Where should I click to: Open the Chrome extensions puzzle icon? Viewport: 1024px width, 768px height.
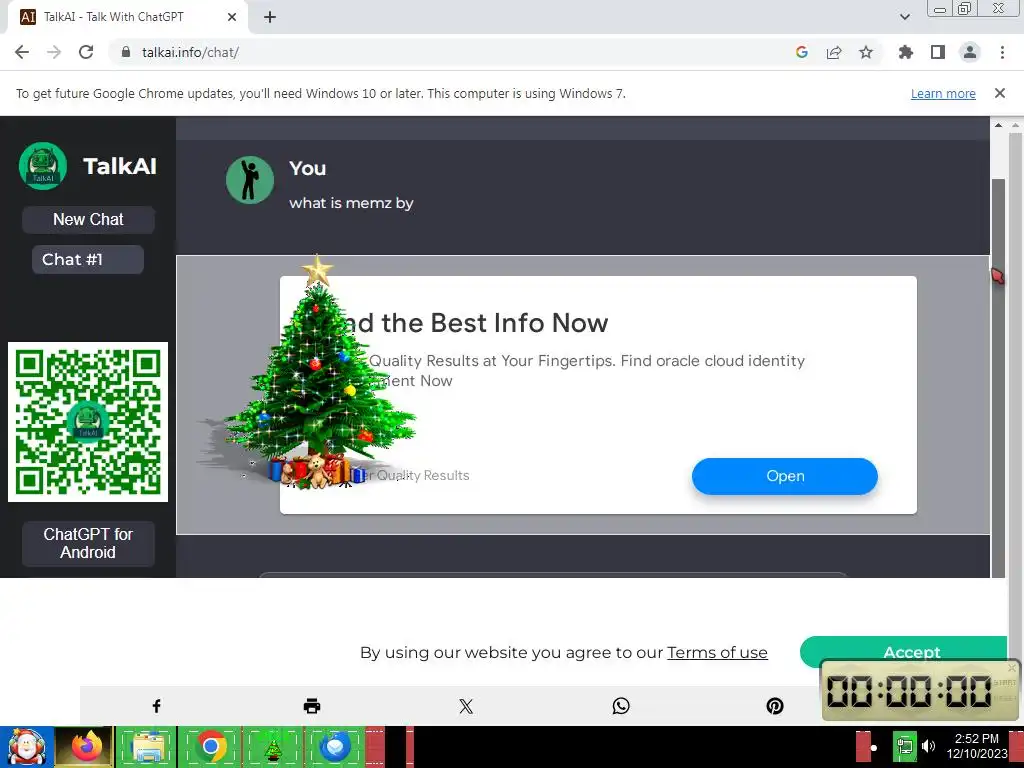(906, 52)
